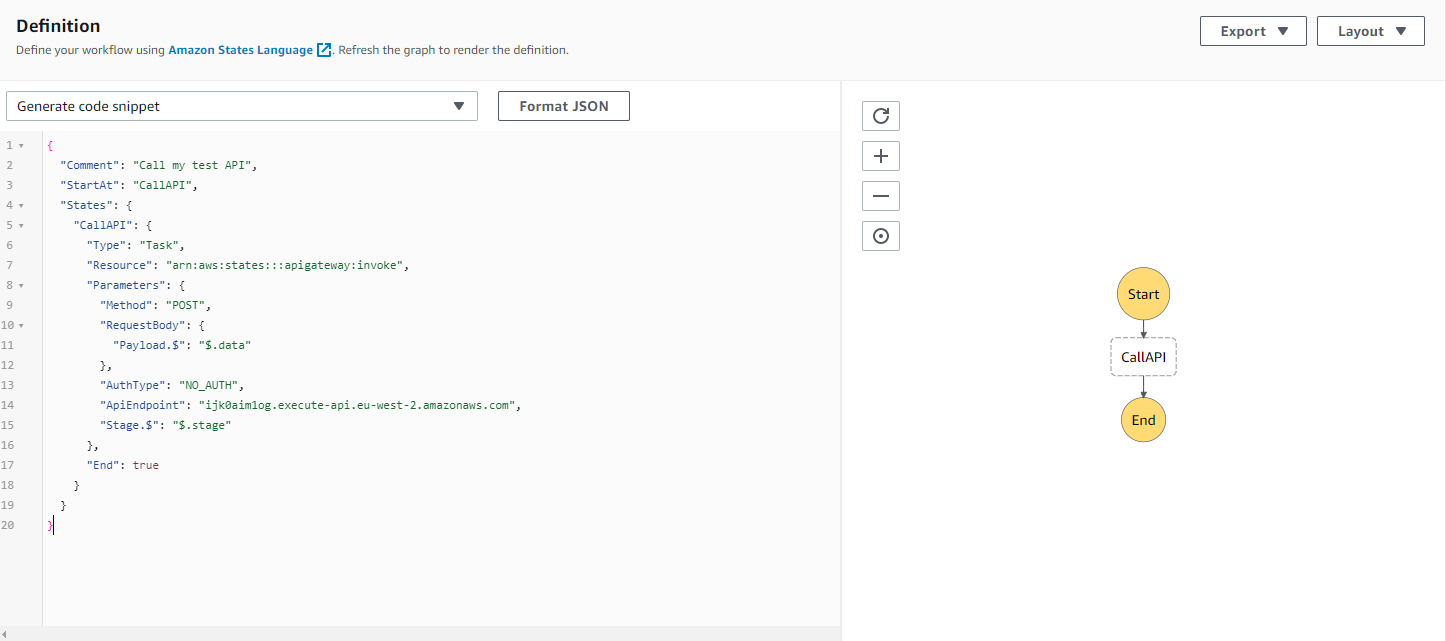Open the Layout menu

tap(1370, 30)
